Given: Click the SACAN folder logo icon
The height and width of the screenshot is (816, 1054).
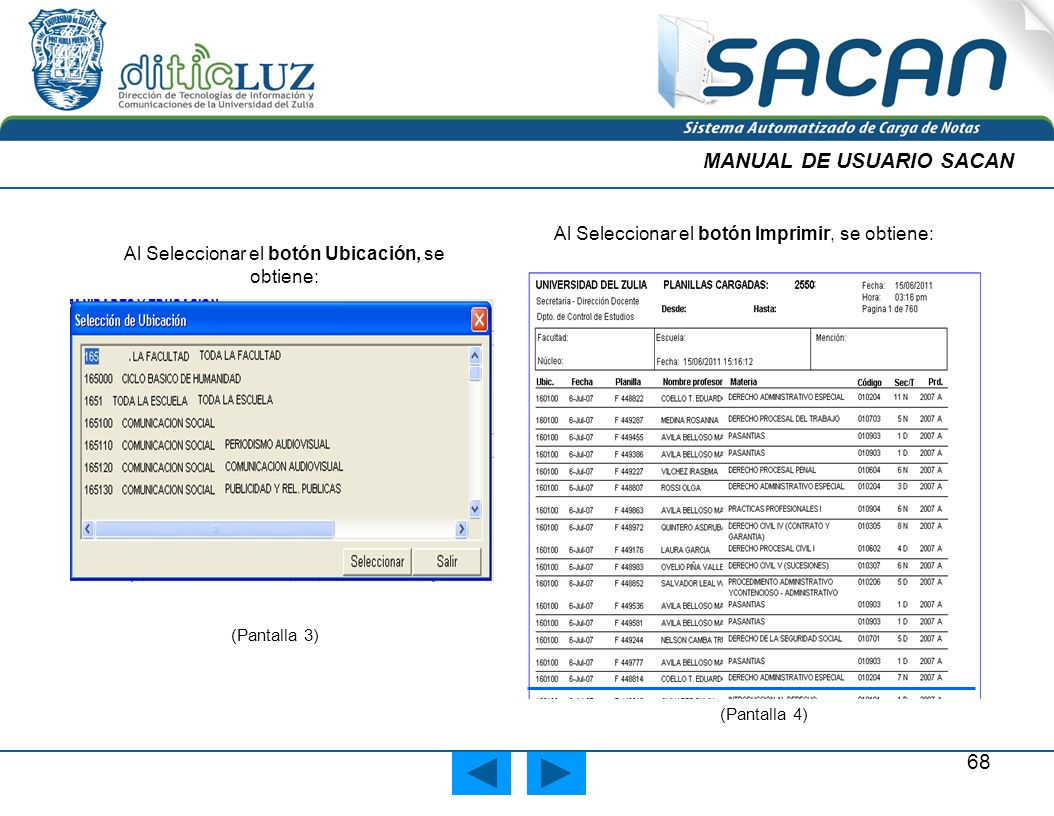Looking at the screenshot, I should click(685, 62).
